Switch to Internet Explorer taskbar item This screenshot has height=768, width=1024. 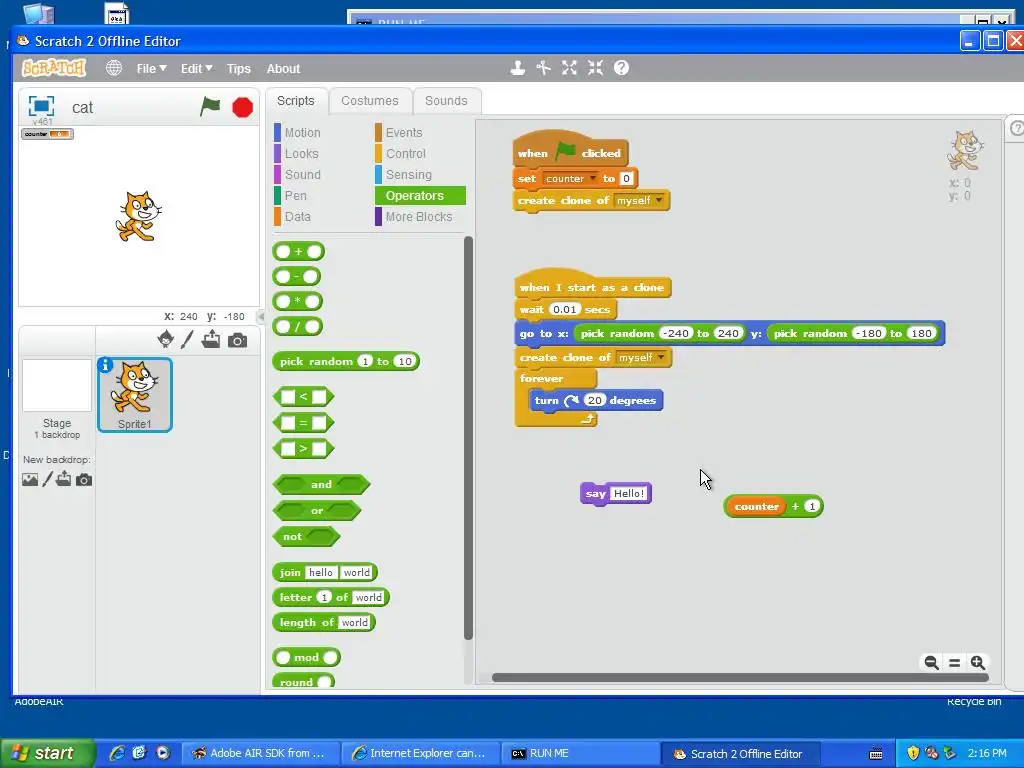(x=421, y=753)
